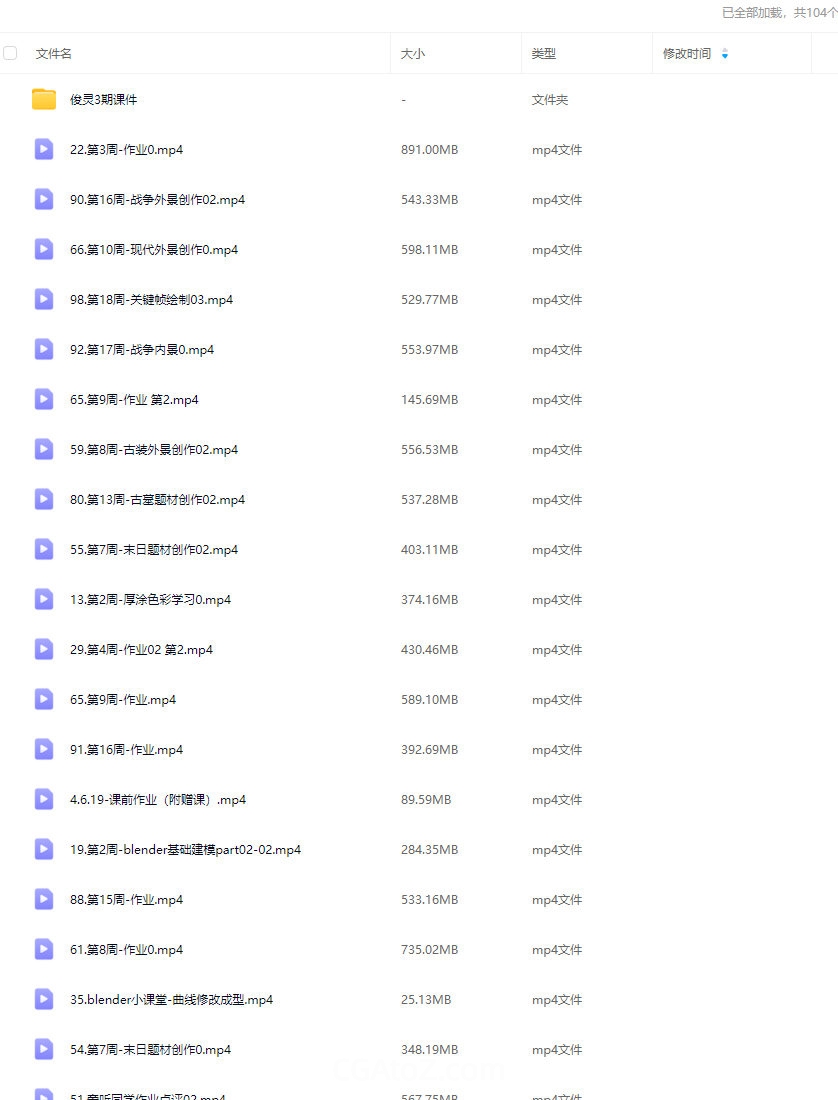Open file 80.第13周-古墓题材创作02.mp4
838x1100 pixels.
(x=157, y=499)
